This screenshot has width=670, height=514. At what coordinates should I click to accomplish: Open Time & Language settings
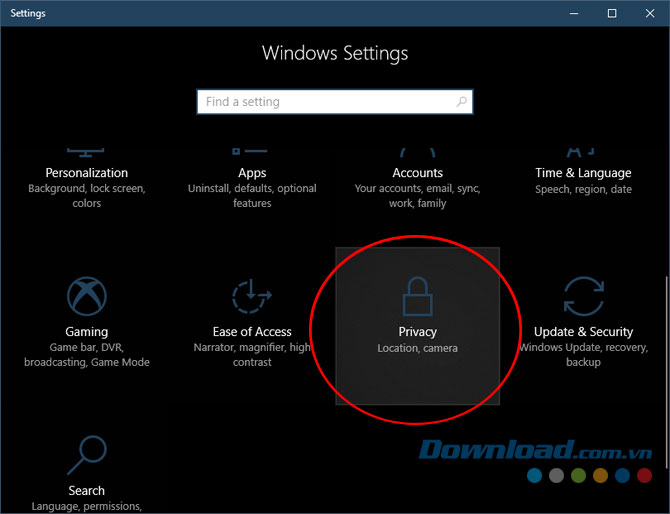(583, 173)
